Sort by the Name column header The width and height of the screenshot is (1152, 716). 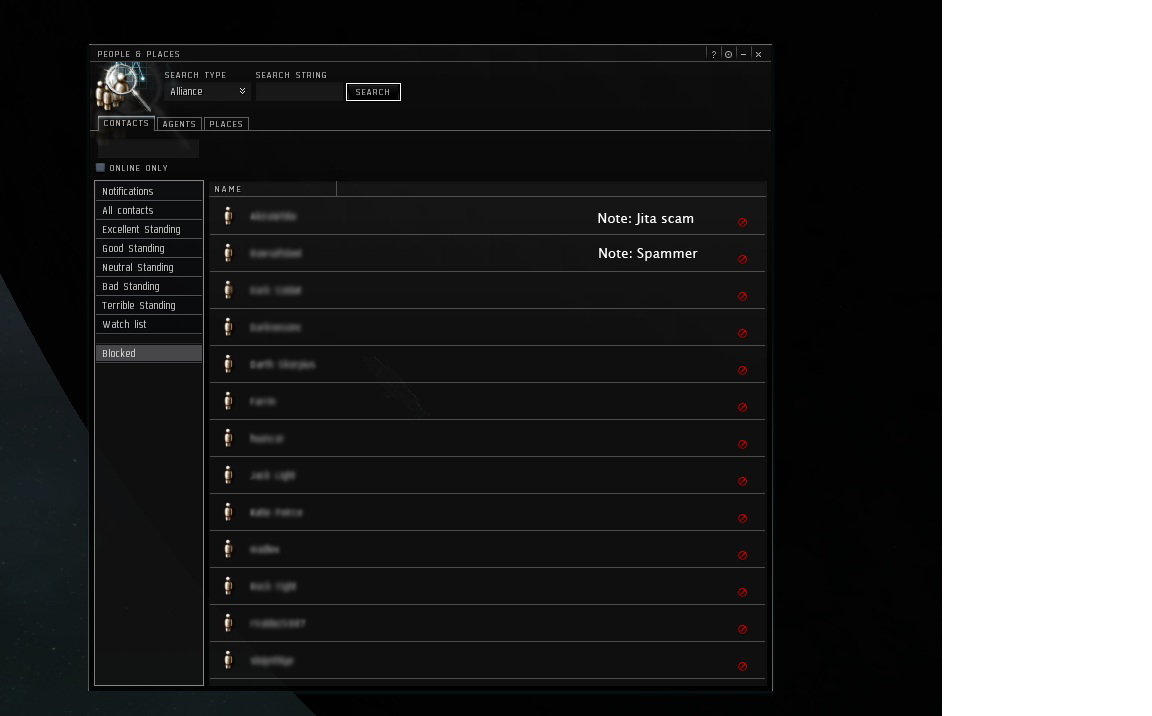273,189
